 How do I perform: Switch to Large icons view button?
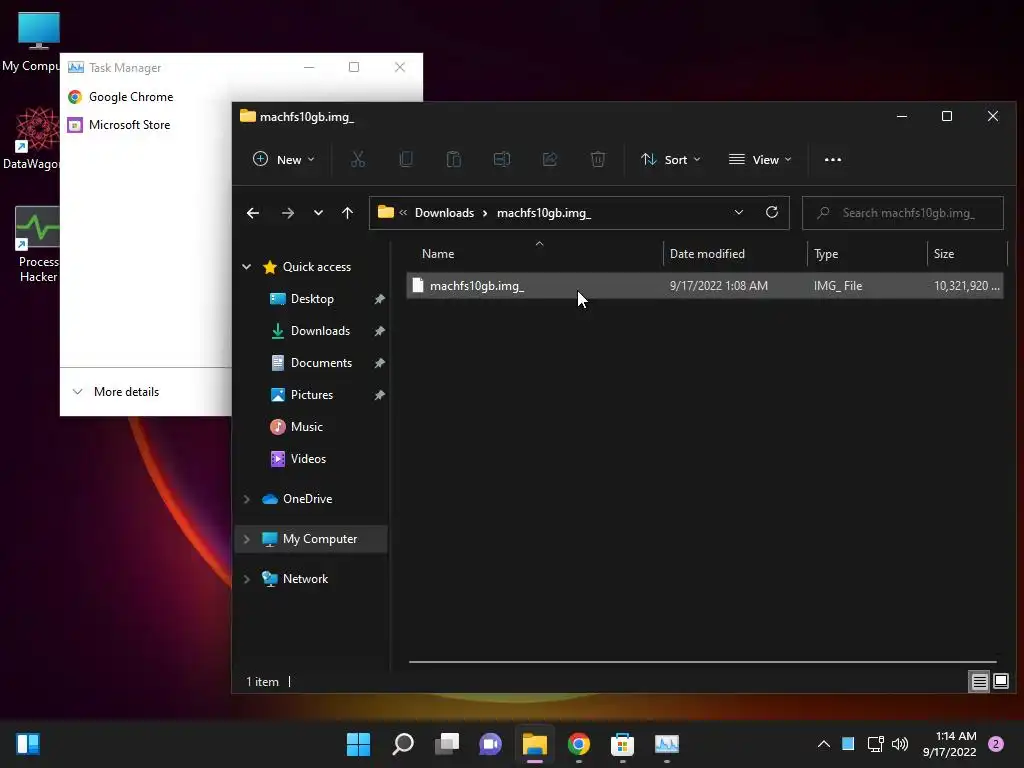(1000, 682)
